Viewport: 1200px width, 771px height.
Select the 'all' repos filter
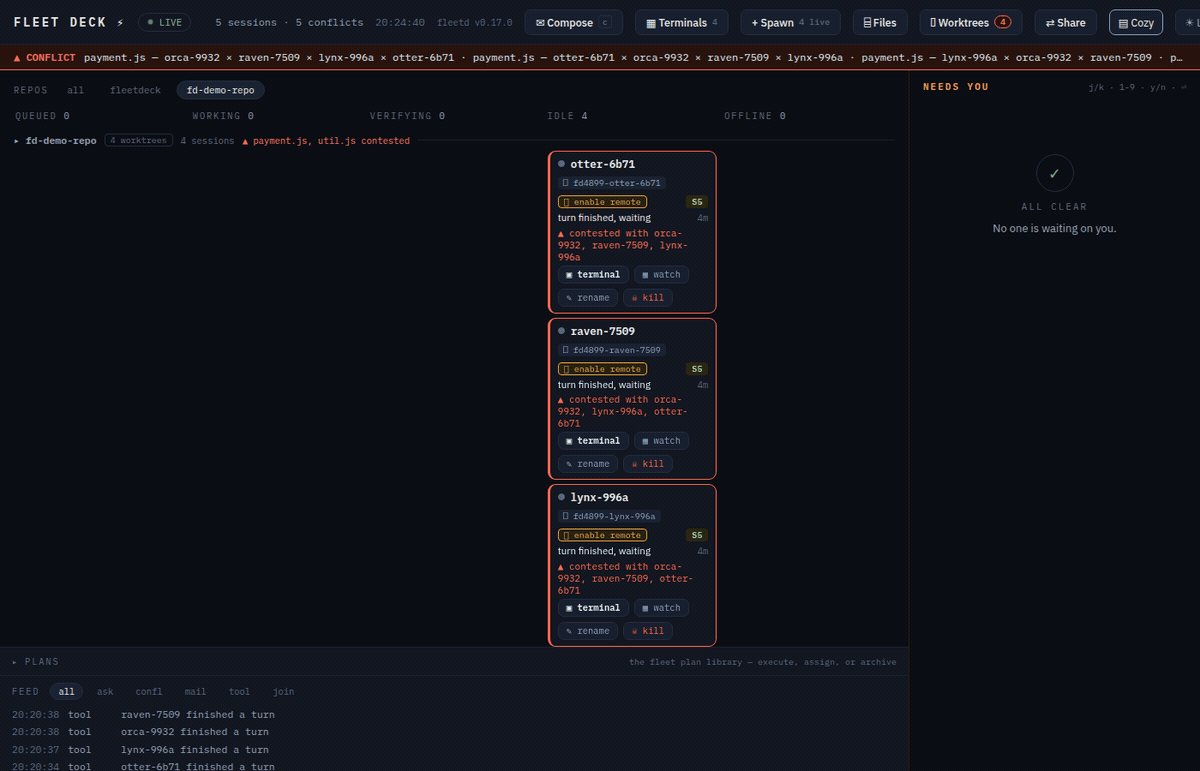click(75, 90)
